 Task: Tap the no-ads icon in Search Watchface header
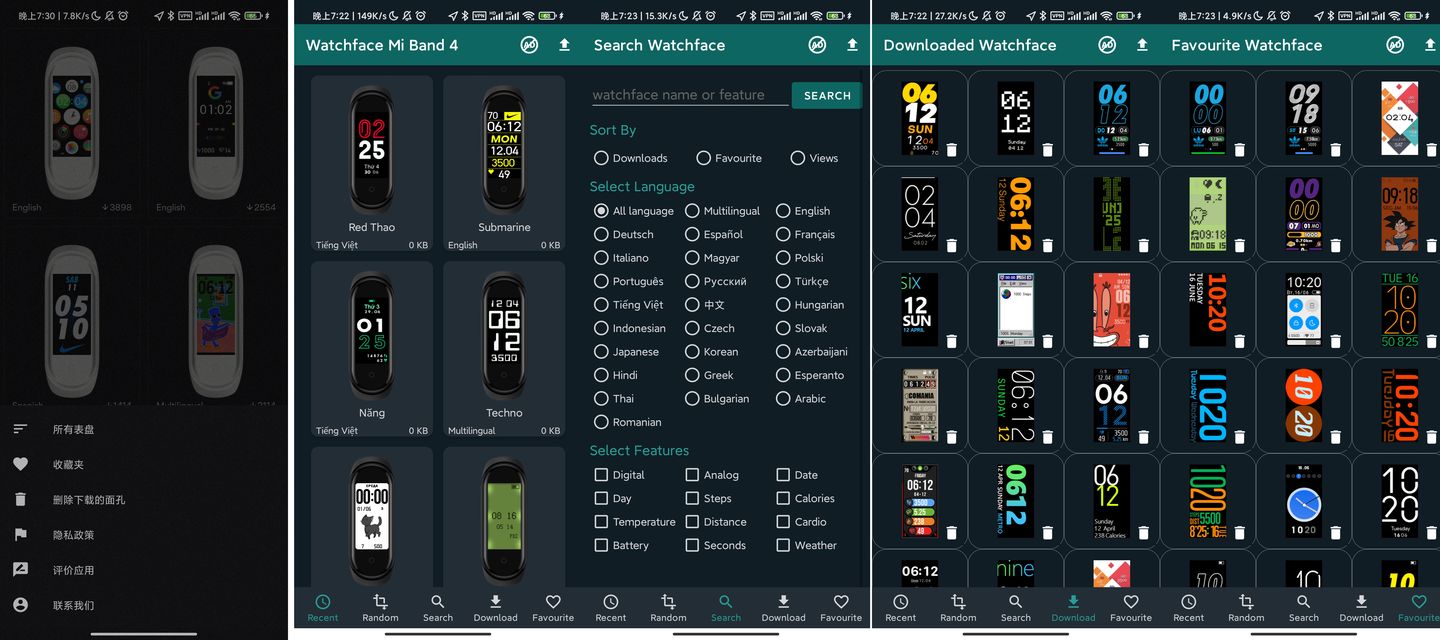click(x=817, y=45)
